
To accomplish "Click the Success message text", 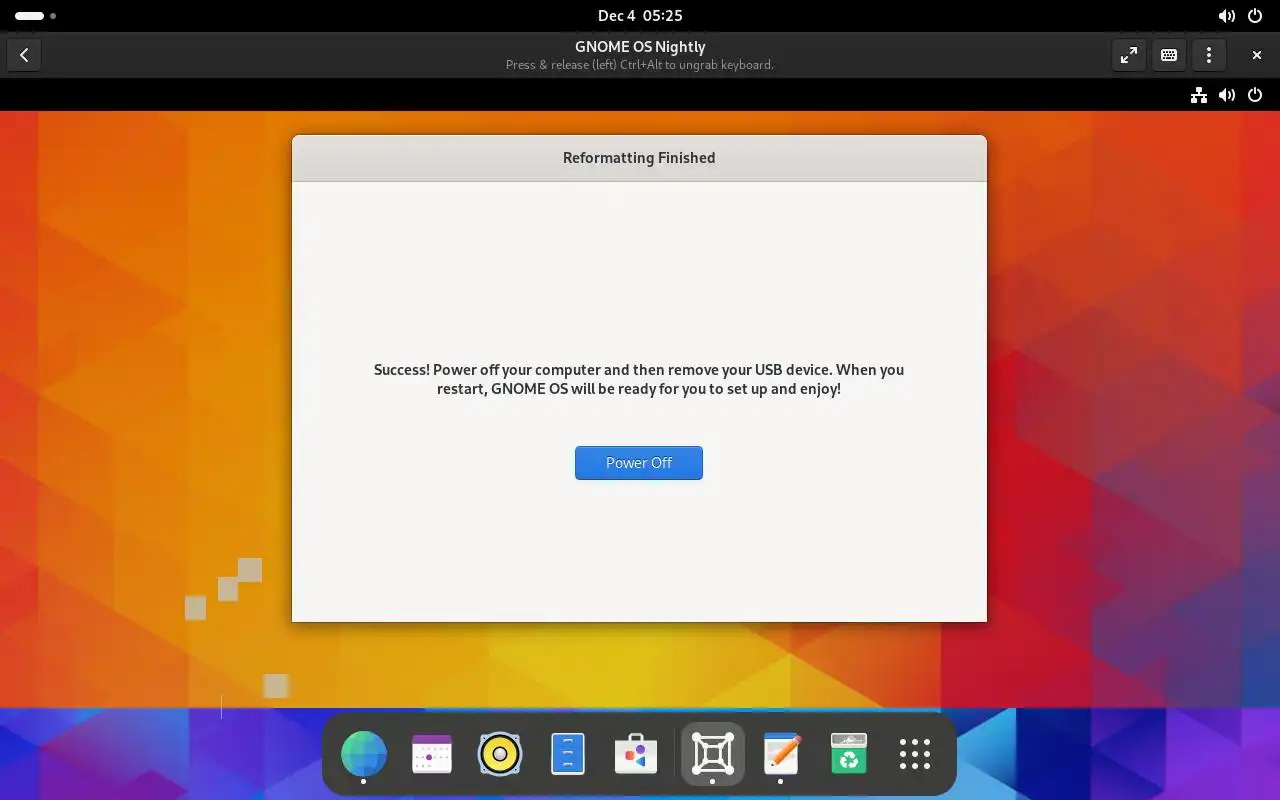I will click(639, 379).
